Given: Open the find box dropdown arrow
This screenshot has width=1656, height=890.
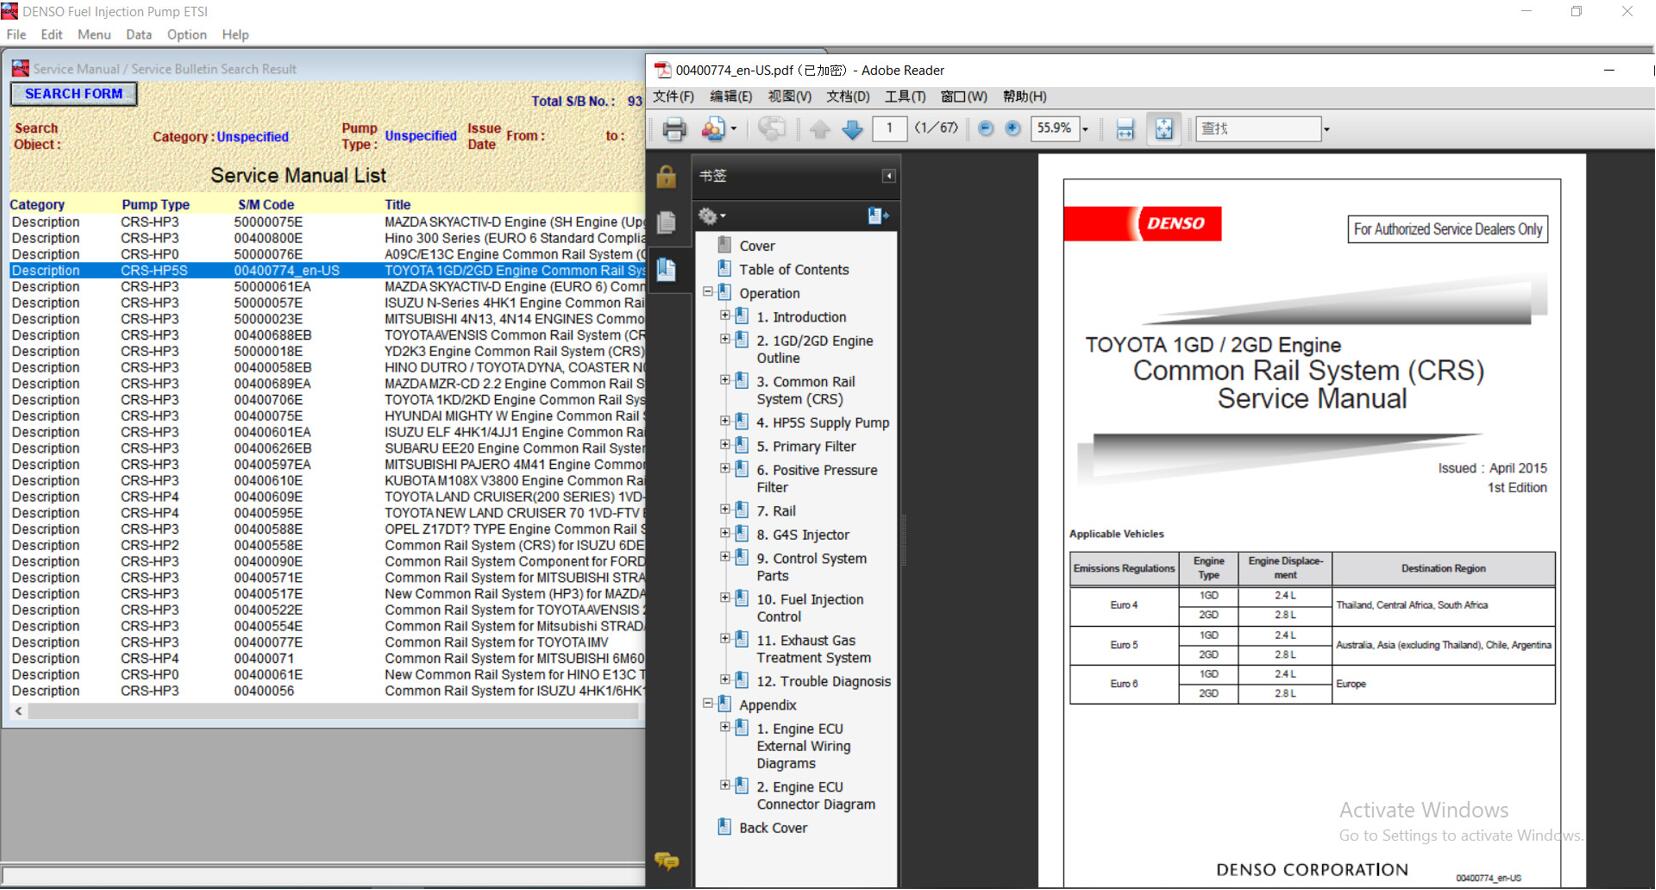Looking at the screenshot, I should 1327,129.
